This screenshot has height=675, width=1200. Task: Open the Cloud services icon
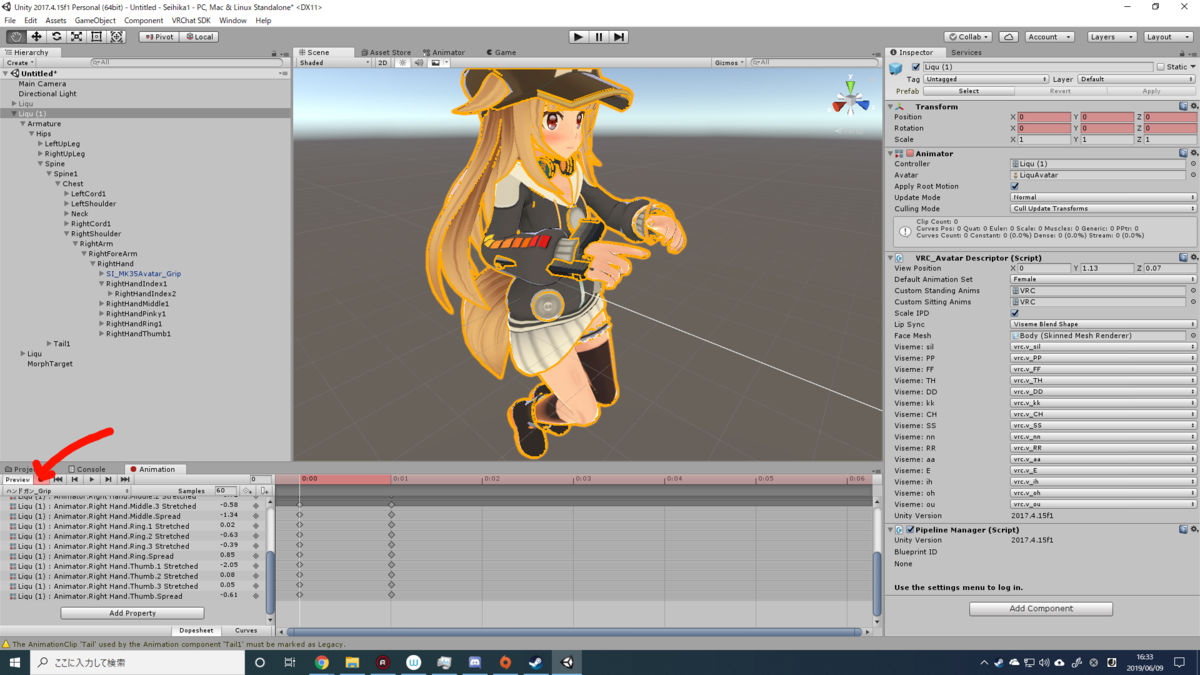click(x=1008, y=37)
